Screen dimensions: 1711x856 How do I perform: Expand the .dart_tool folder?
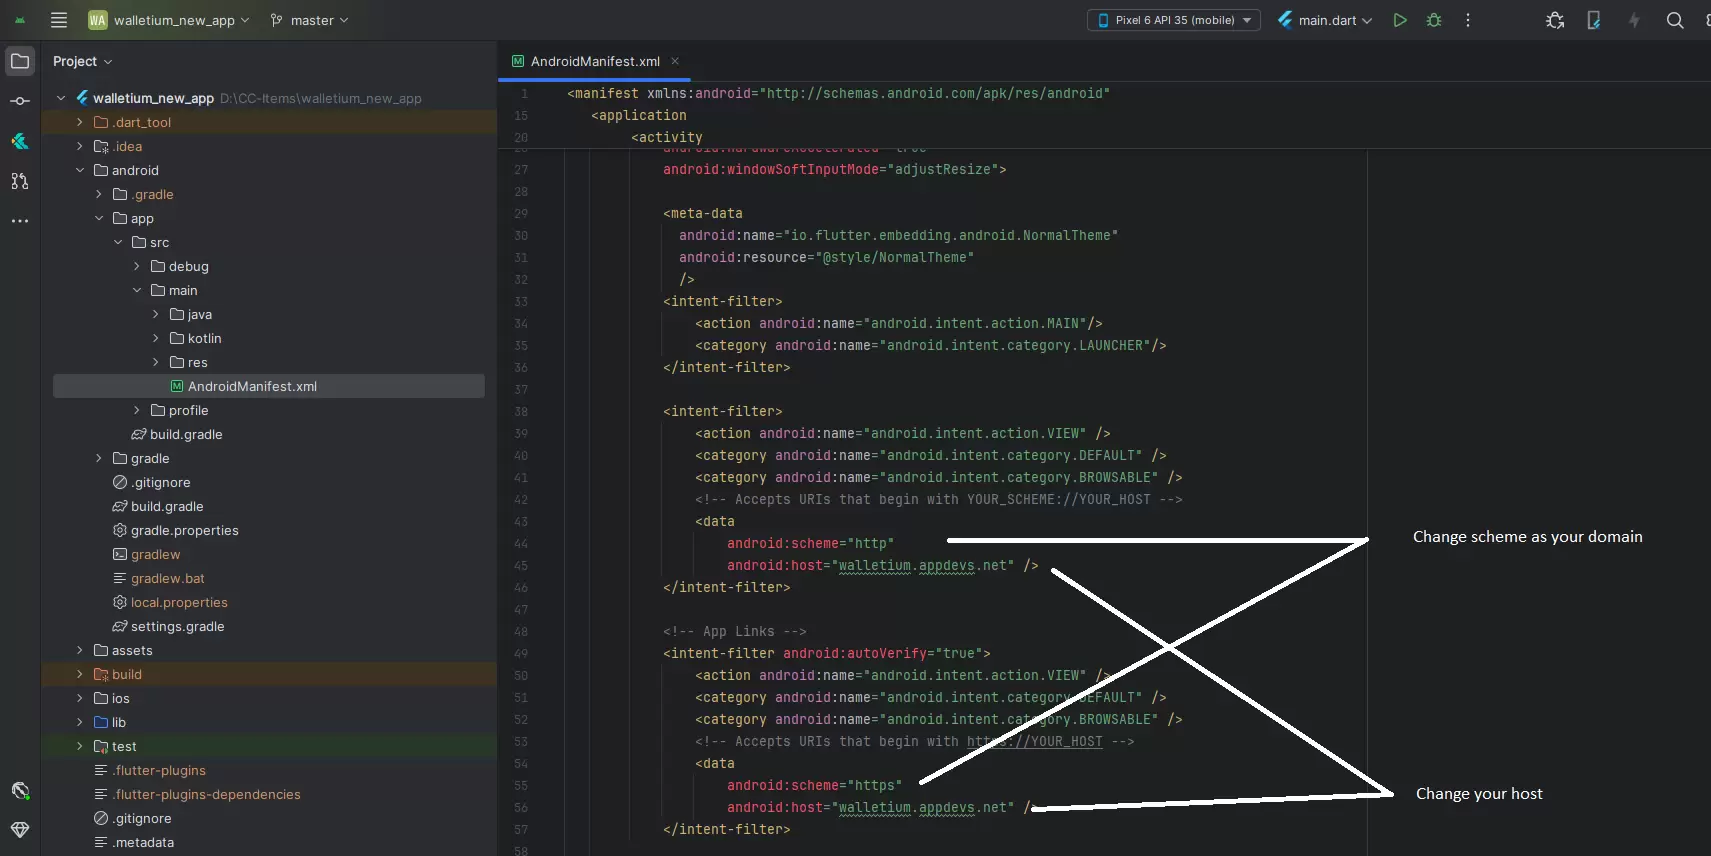[x=80, y=122]
